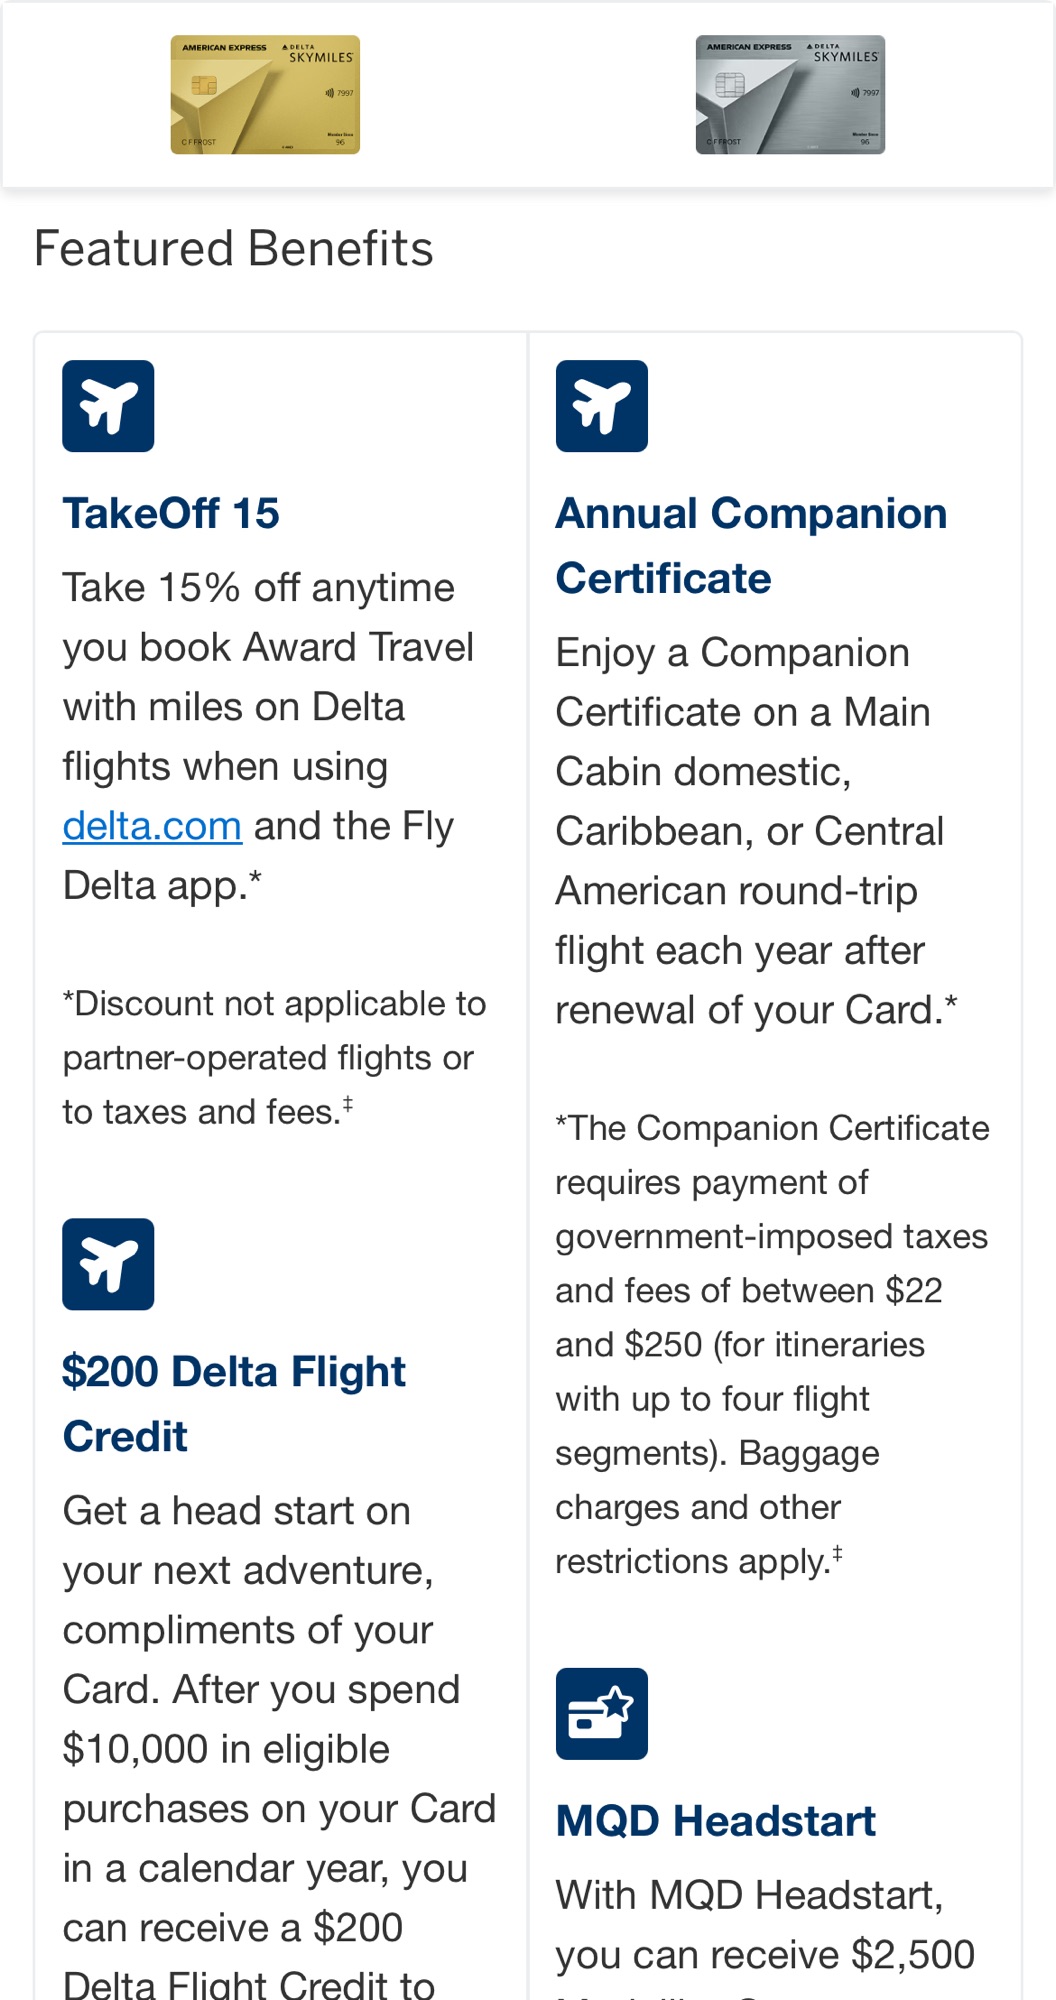This screenshot has width=1056, height=2000.
Task: Click the Featured Benefits heading
Action: (233, 249)
